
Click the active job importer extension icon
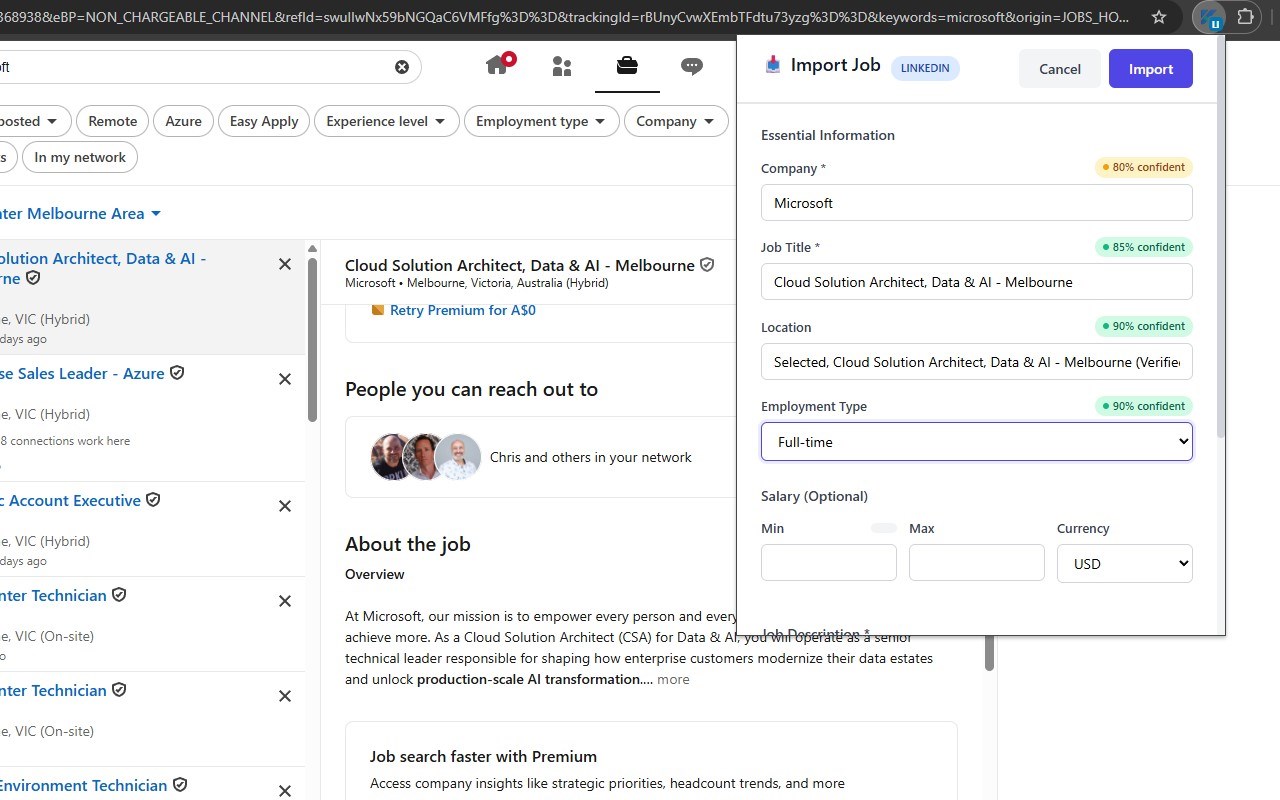(x=1211, y=17)
